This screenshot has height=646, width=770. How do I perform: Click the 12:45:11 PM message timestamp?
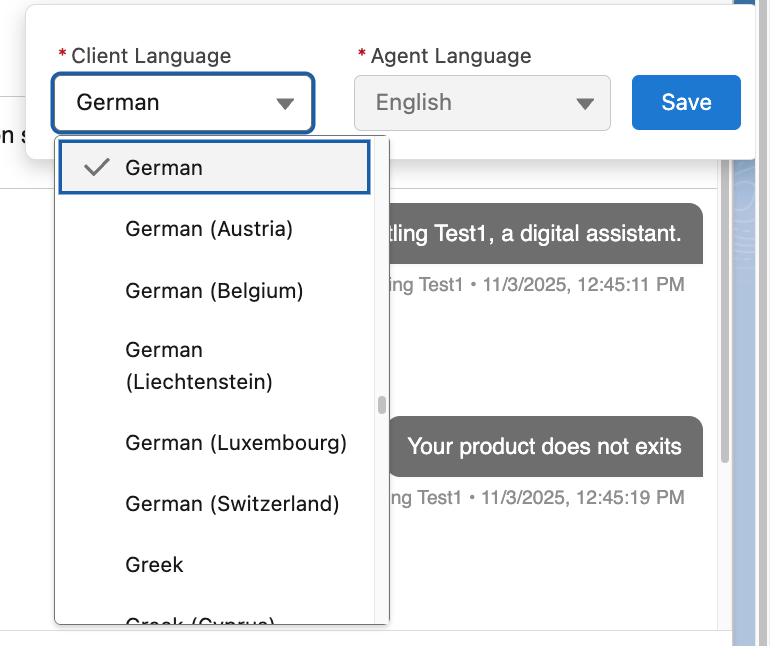tap(583, 285)
